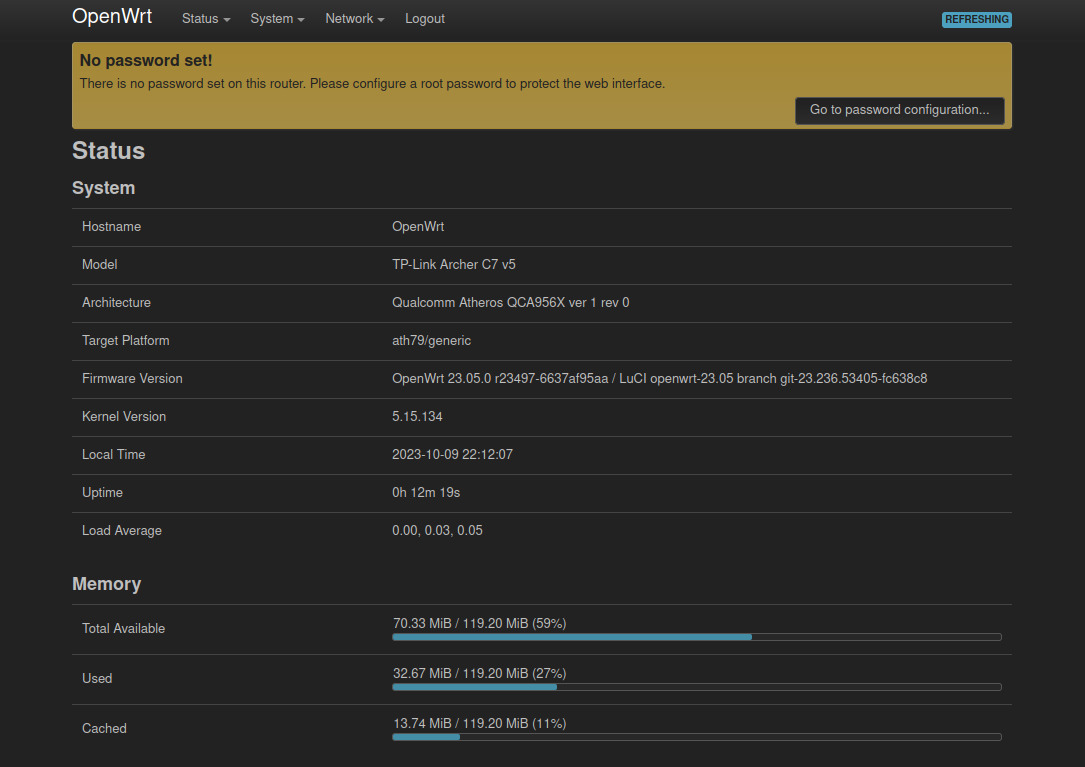Click the No password set! warning heading
Viewport: 1085px width, 767px height.
(146, 61)
